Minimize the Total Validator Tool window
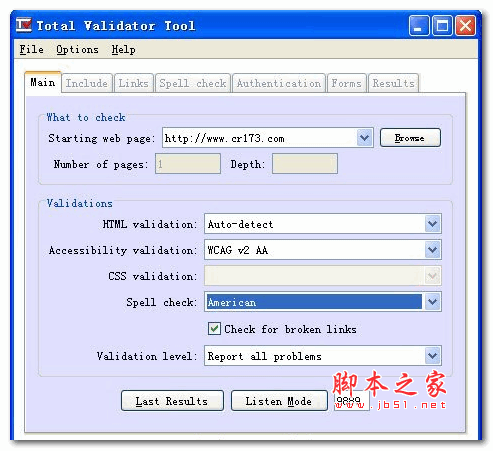Viewport: 493px width, 451px height. [418, 25]
